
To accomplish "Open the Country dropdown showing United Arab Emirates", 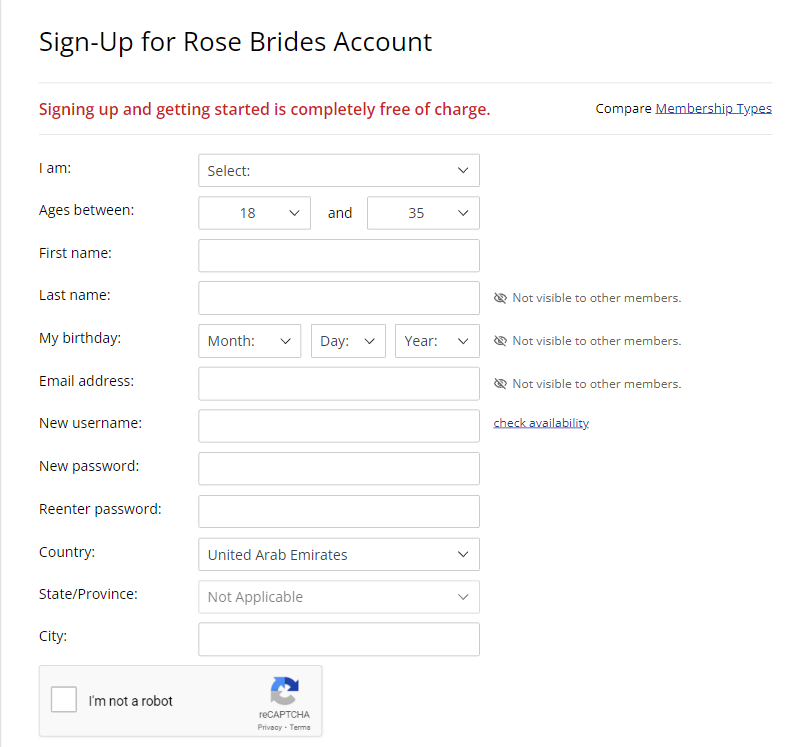I will click(x=338, y=554).
